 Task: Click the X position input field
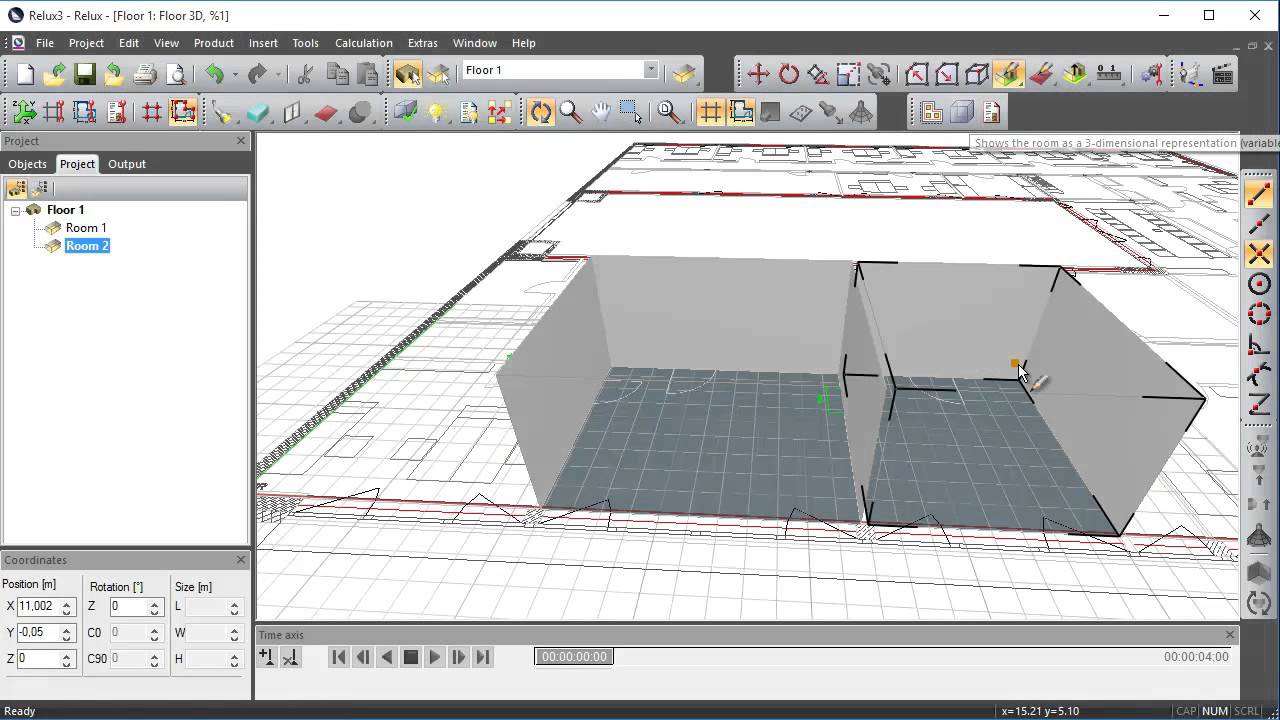[37, 606]
